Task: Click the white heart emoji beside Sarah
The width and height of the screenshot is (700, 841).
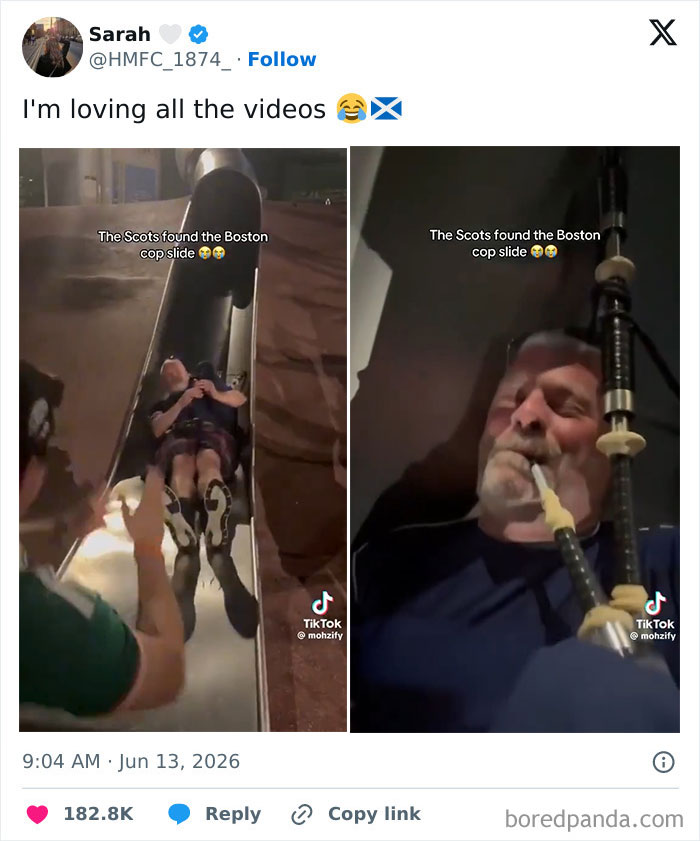Action: point(170,34)
